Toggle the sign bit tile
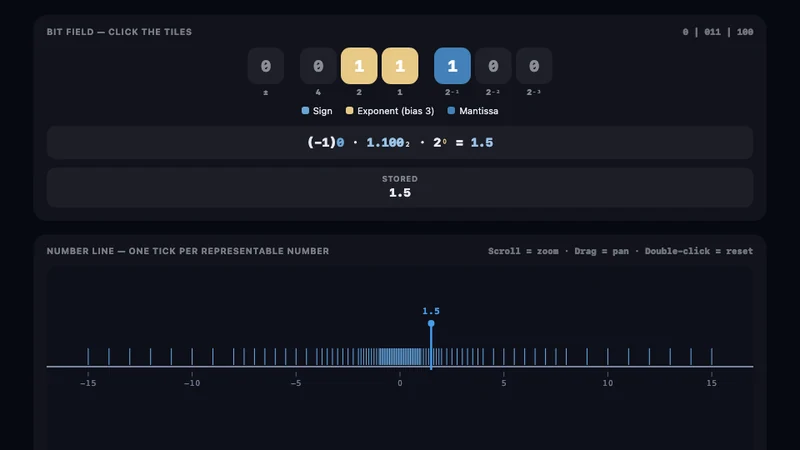The width and height of the screenshot is (800, 450). pyautogui.click(x=266, y=66)
